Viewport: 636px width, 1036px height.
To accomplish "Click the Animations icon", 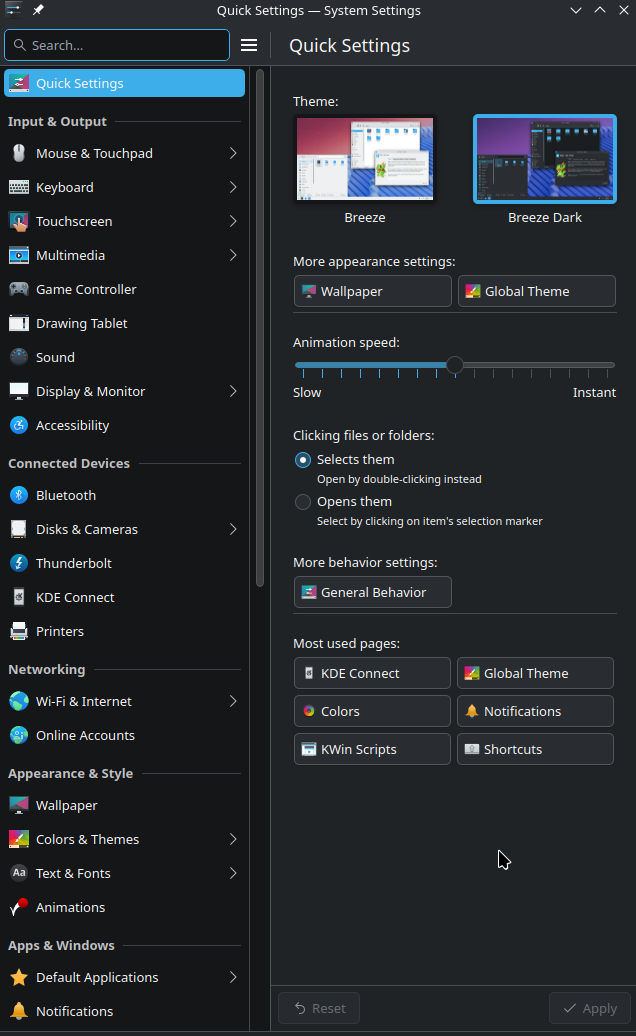I will [18, 908].
